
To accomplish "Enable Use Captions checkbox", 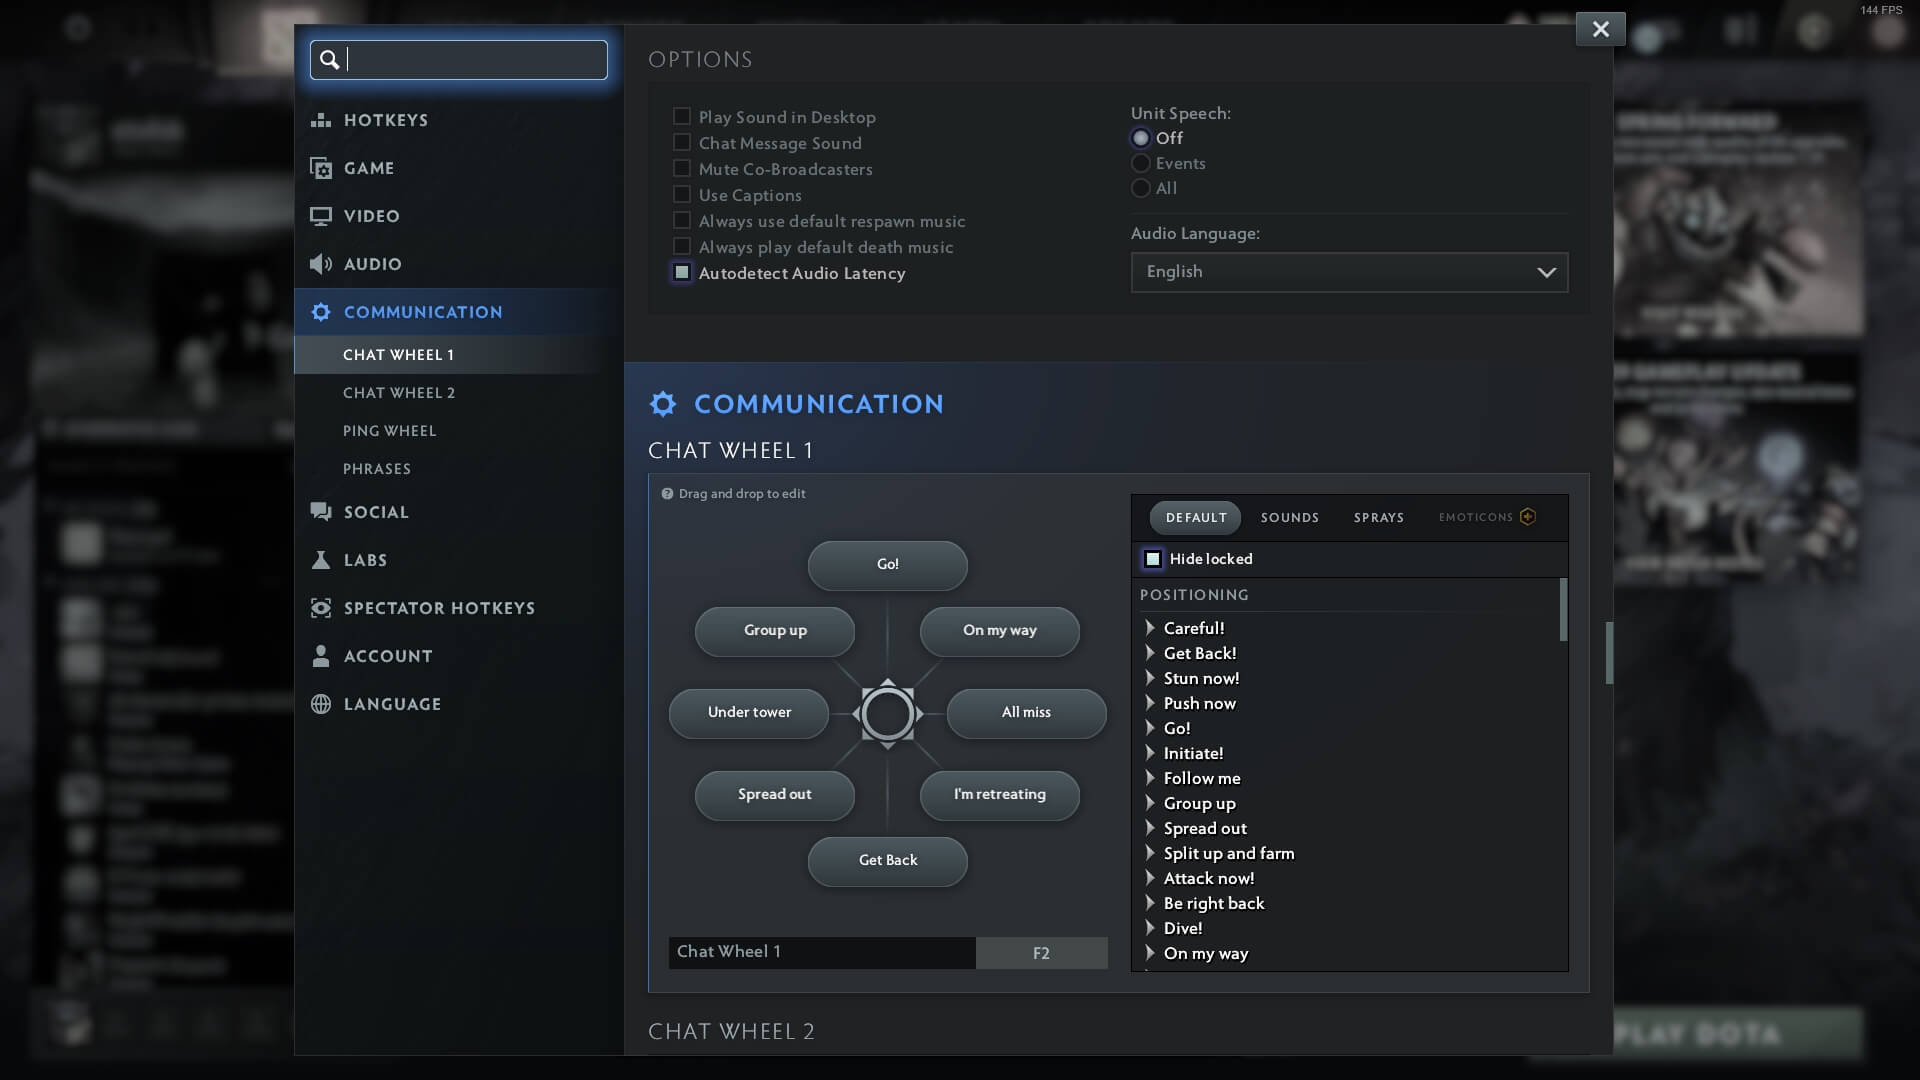I will click(682, 195).
